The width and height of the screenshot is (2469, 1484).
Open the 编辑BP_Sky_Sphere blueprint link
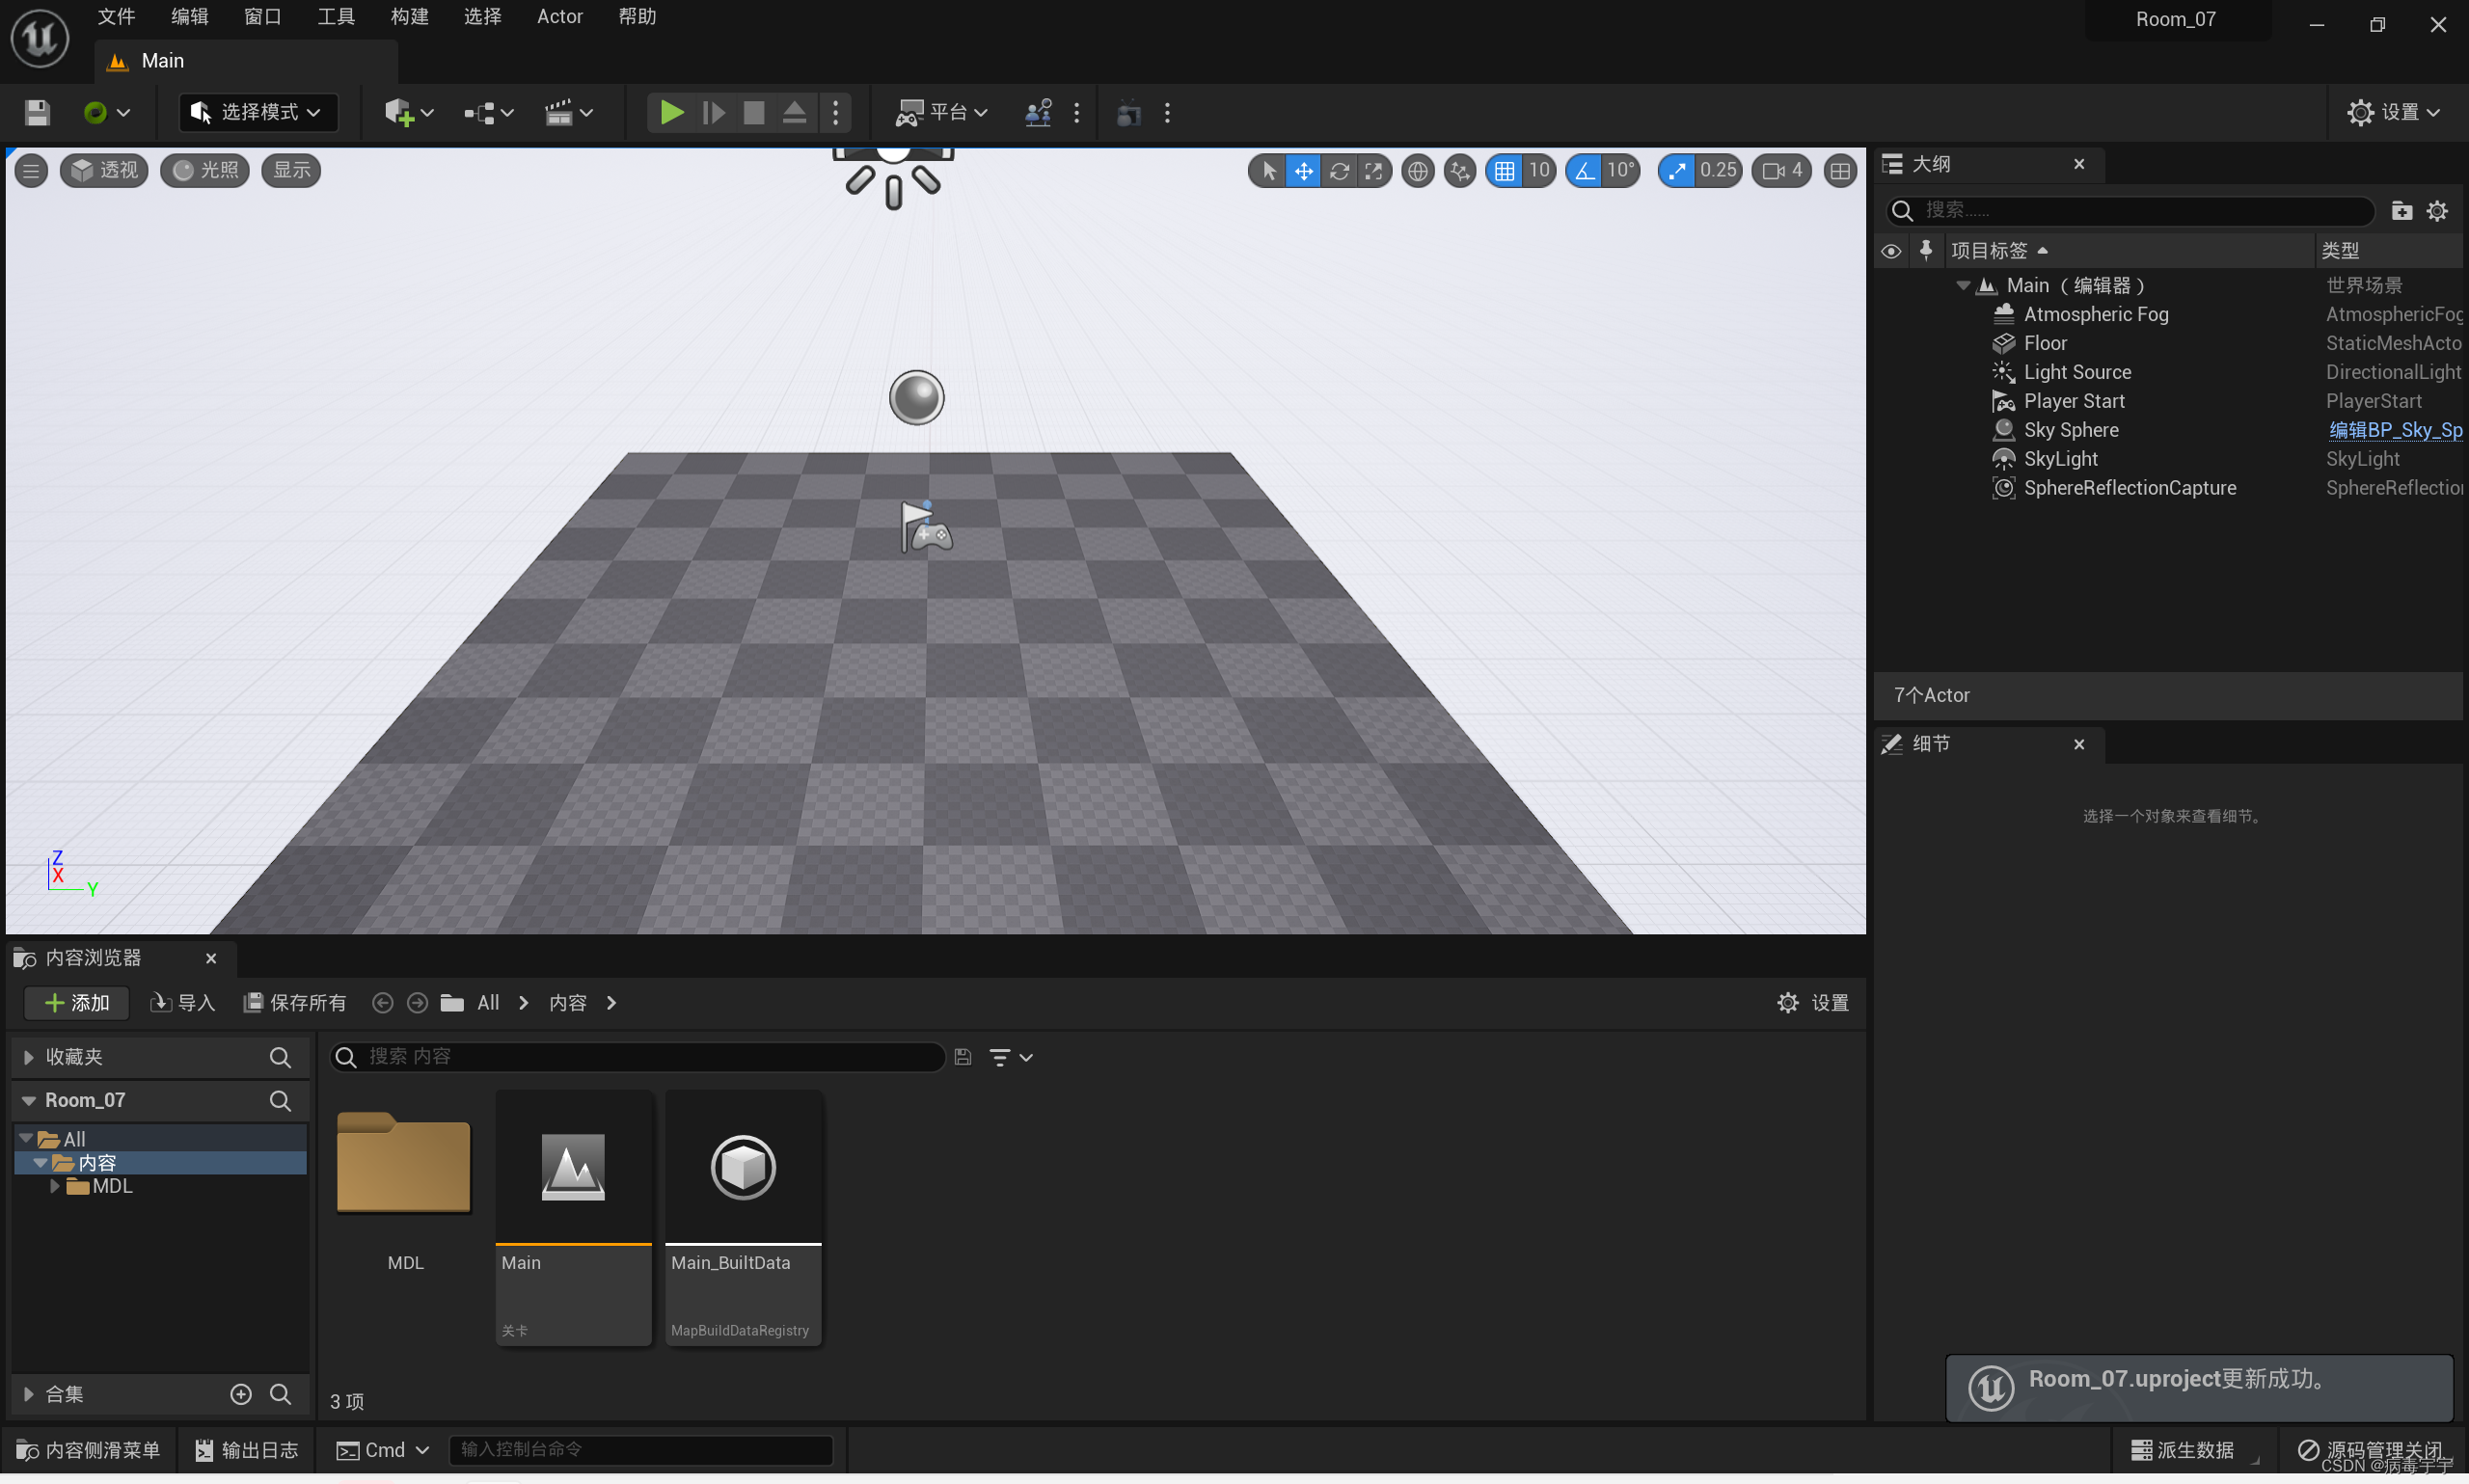pyautogui.click(x=2394, y=430)
